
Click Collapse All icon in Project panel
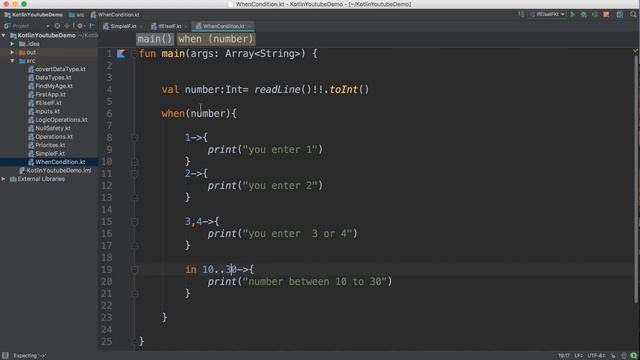67,26
